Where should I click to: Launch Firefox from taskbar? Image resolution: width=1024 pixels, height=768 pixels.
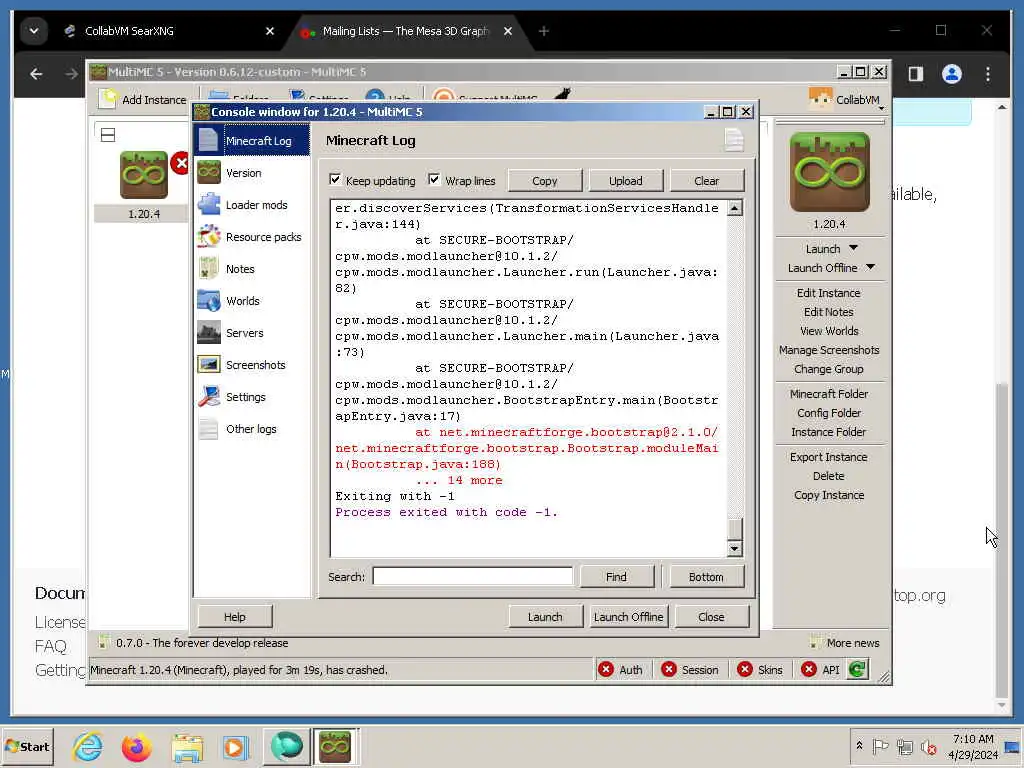click(x=136, y=746)
